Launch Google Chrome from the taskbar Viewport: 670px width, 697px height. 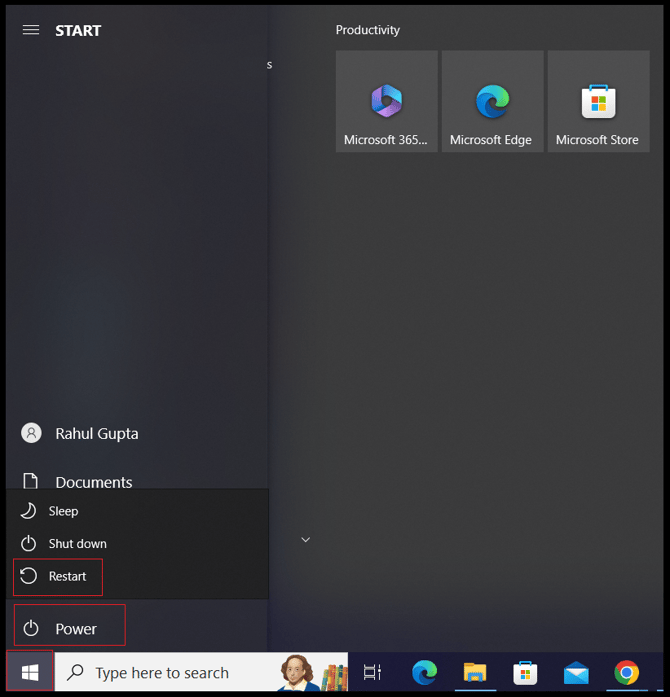coord(627,673)
